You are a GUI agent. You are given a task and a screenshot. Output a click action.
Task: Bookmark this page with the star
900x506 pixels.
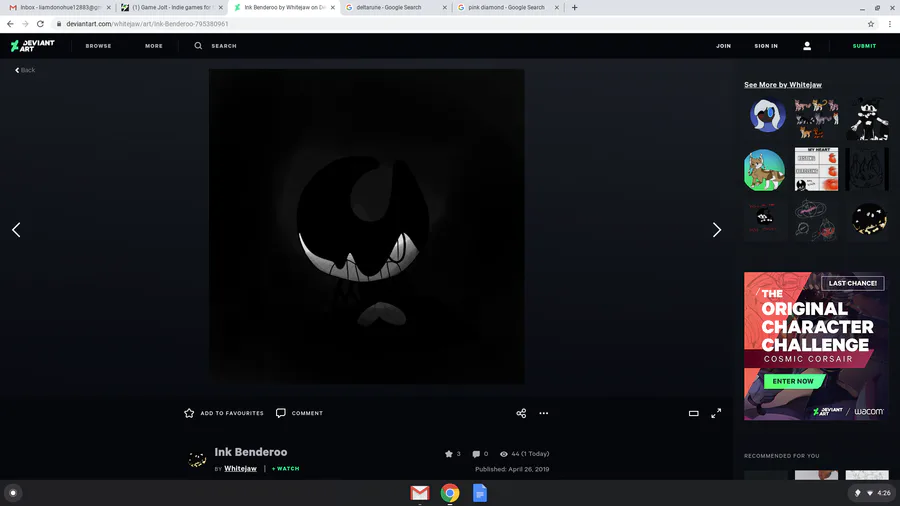pos(871,24)
